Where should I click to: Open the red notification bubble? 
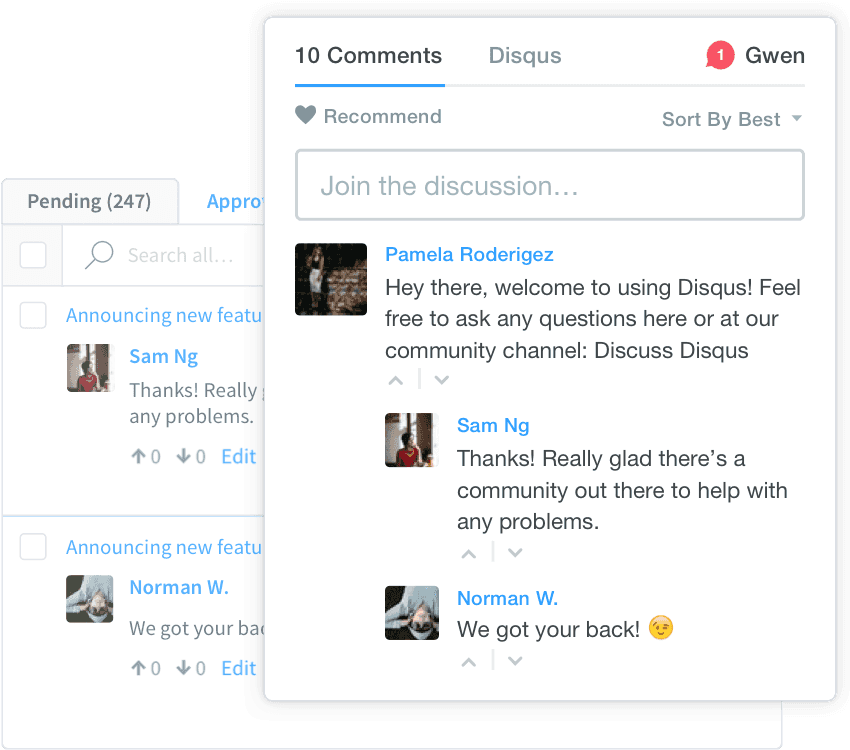[x=720, y=55]
